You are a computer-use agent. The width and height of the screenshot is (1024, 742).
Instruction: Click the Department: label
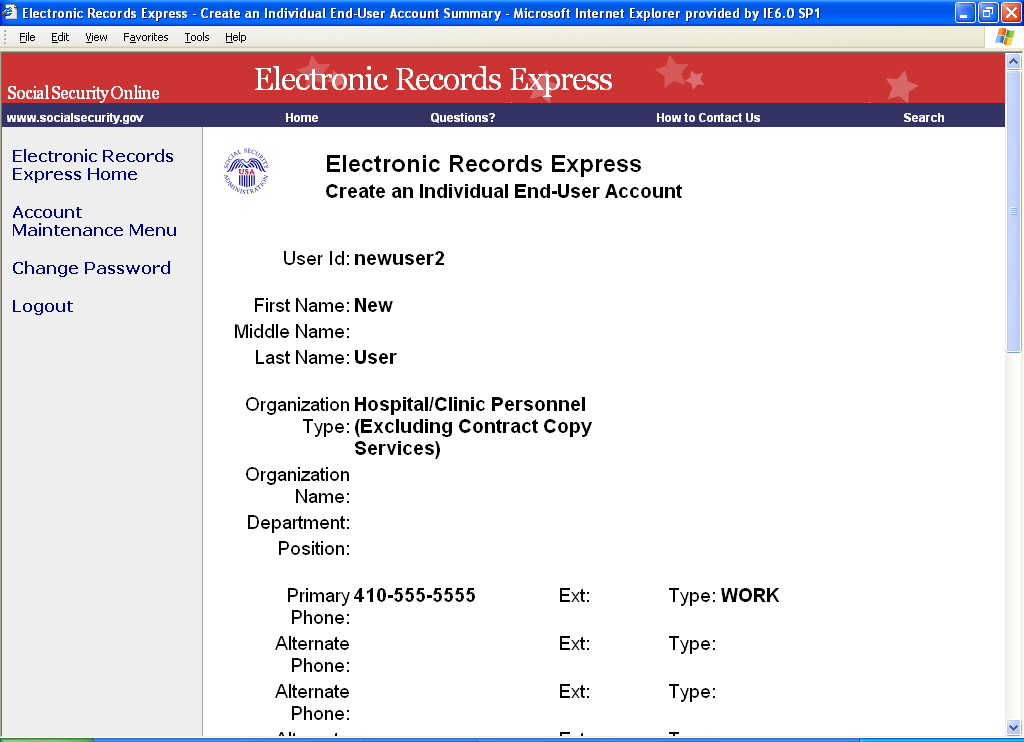coord(298,523)
